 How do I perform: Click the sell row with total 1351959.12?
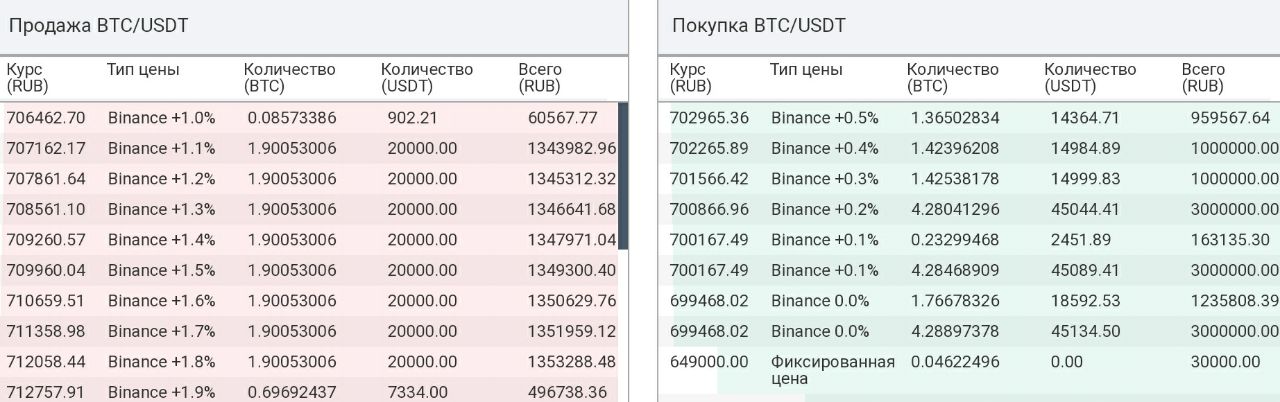pos(309,331)
